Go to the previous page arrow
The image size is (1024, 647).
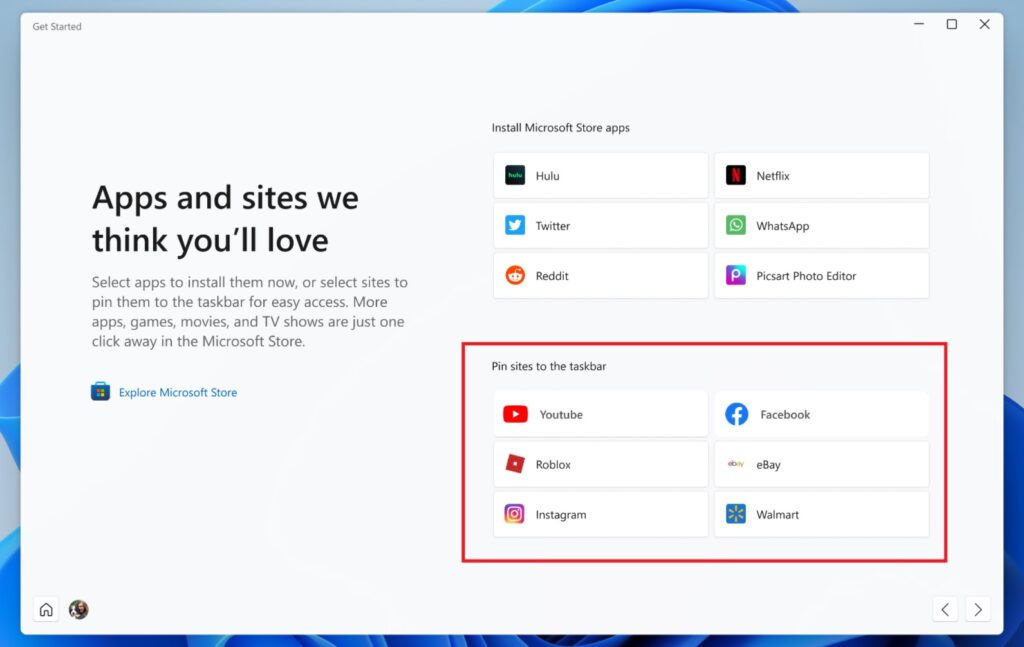946,609
